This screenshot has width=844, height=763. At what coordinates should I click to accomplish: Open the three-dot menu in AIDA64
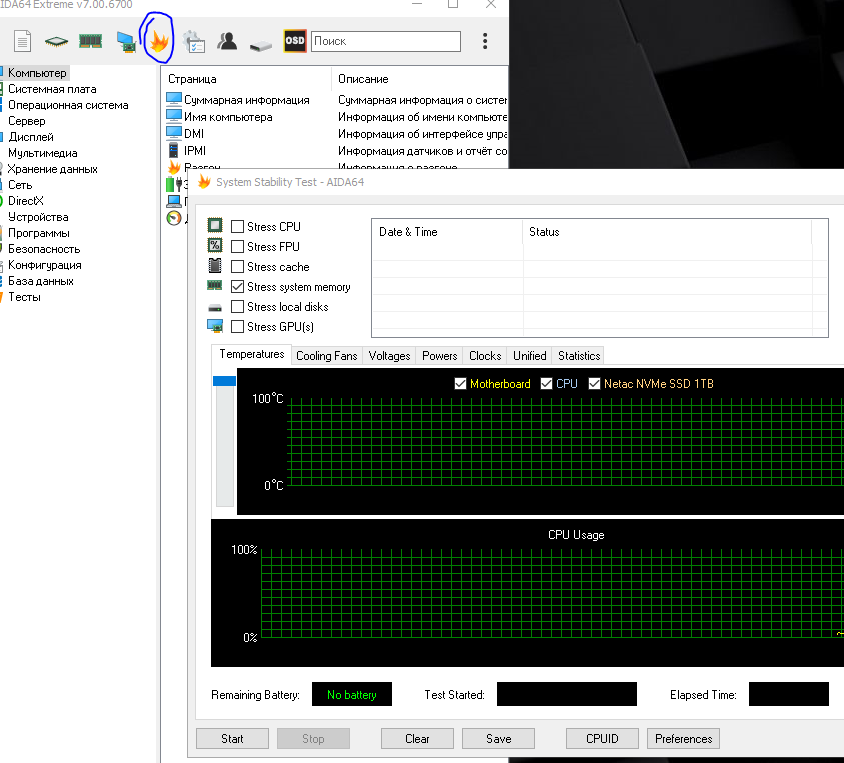coord(485,41)
